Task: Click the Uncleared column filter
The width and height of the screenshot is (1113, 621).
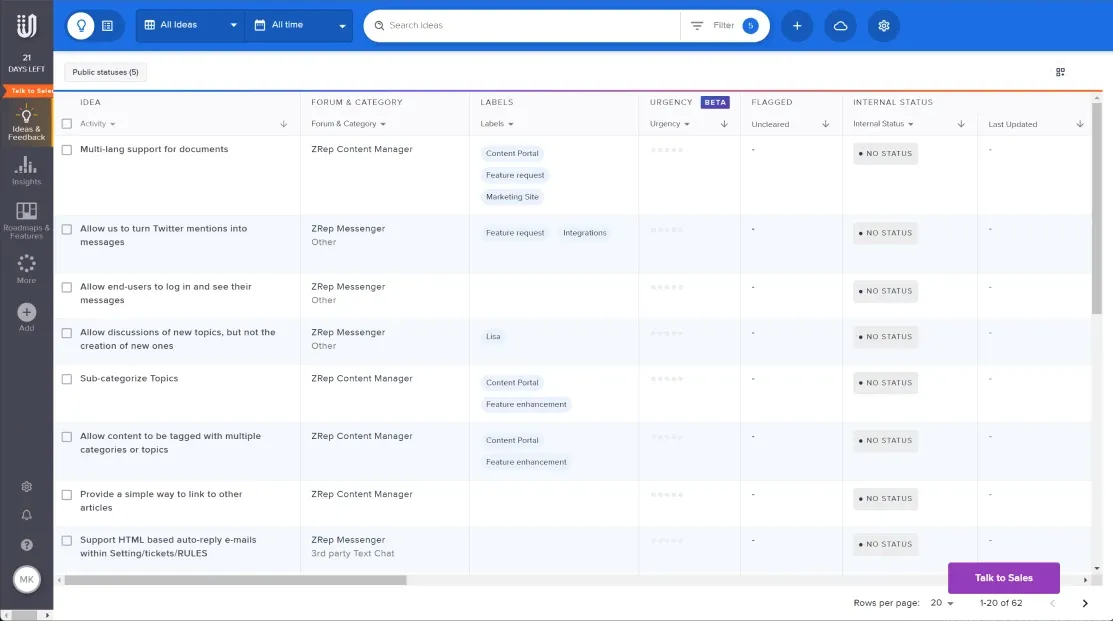Action: [770, 124]
